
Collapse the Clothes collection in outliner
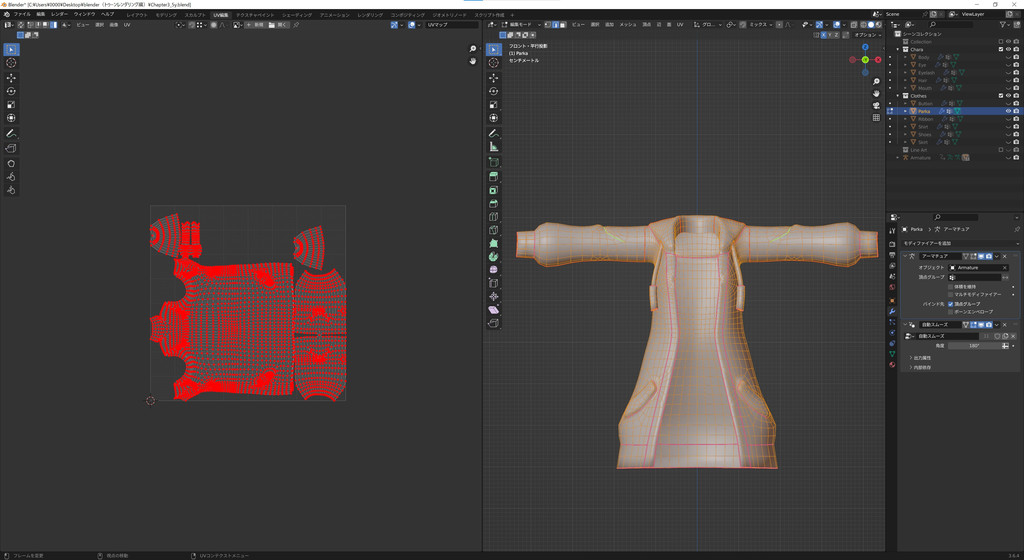tap(898, 96)
